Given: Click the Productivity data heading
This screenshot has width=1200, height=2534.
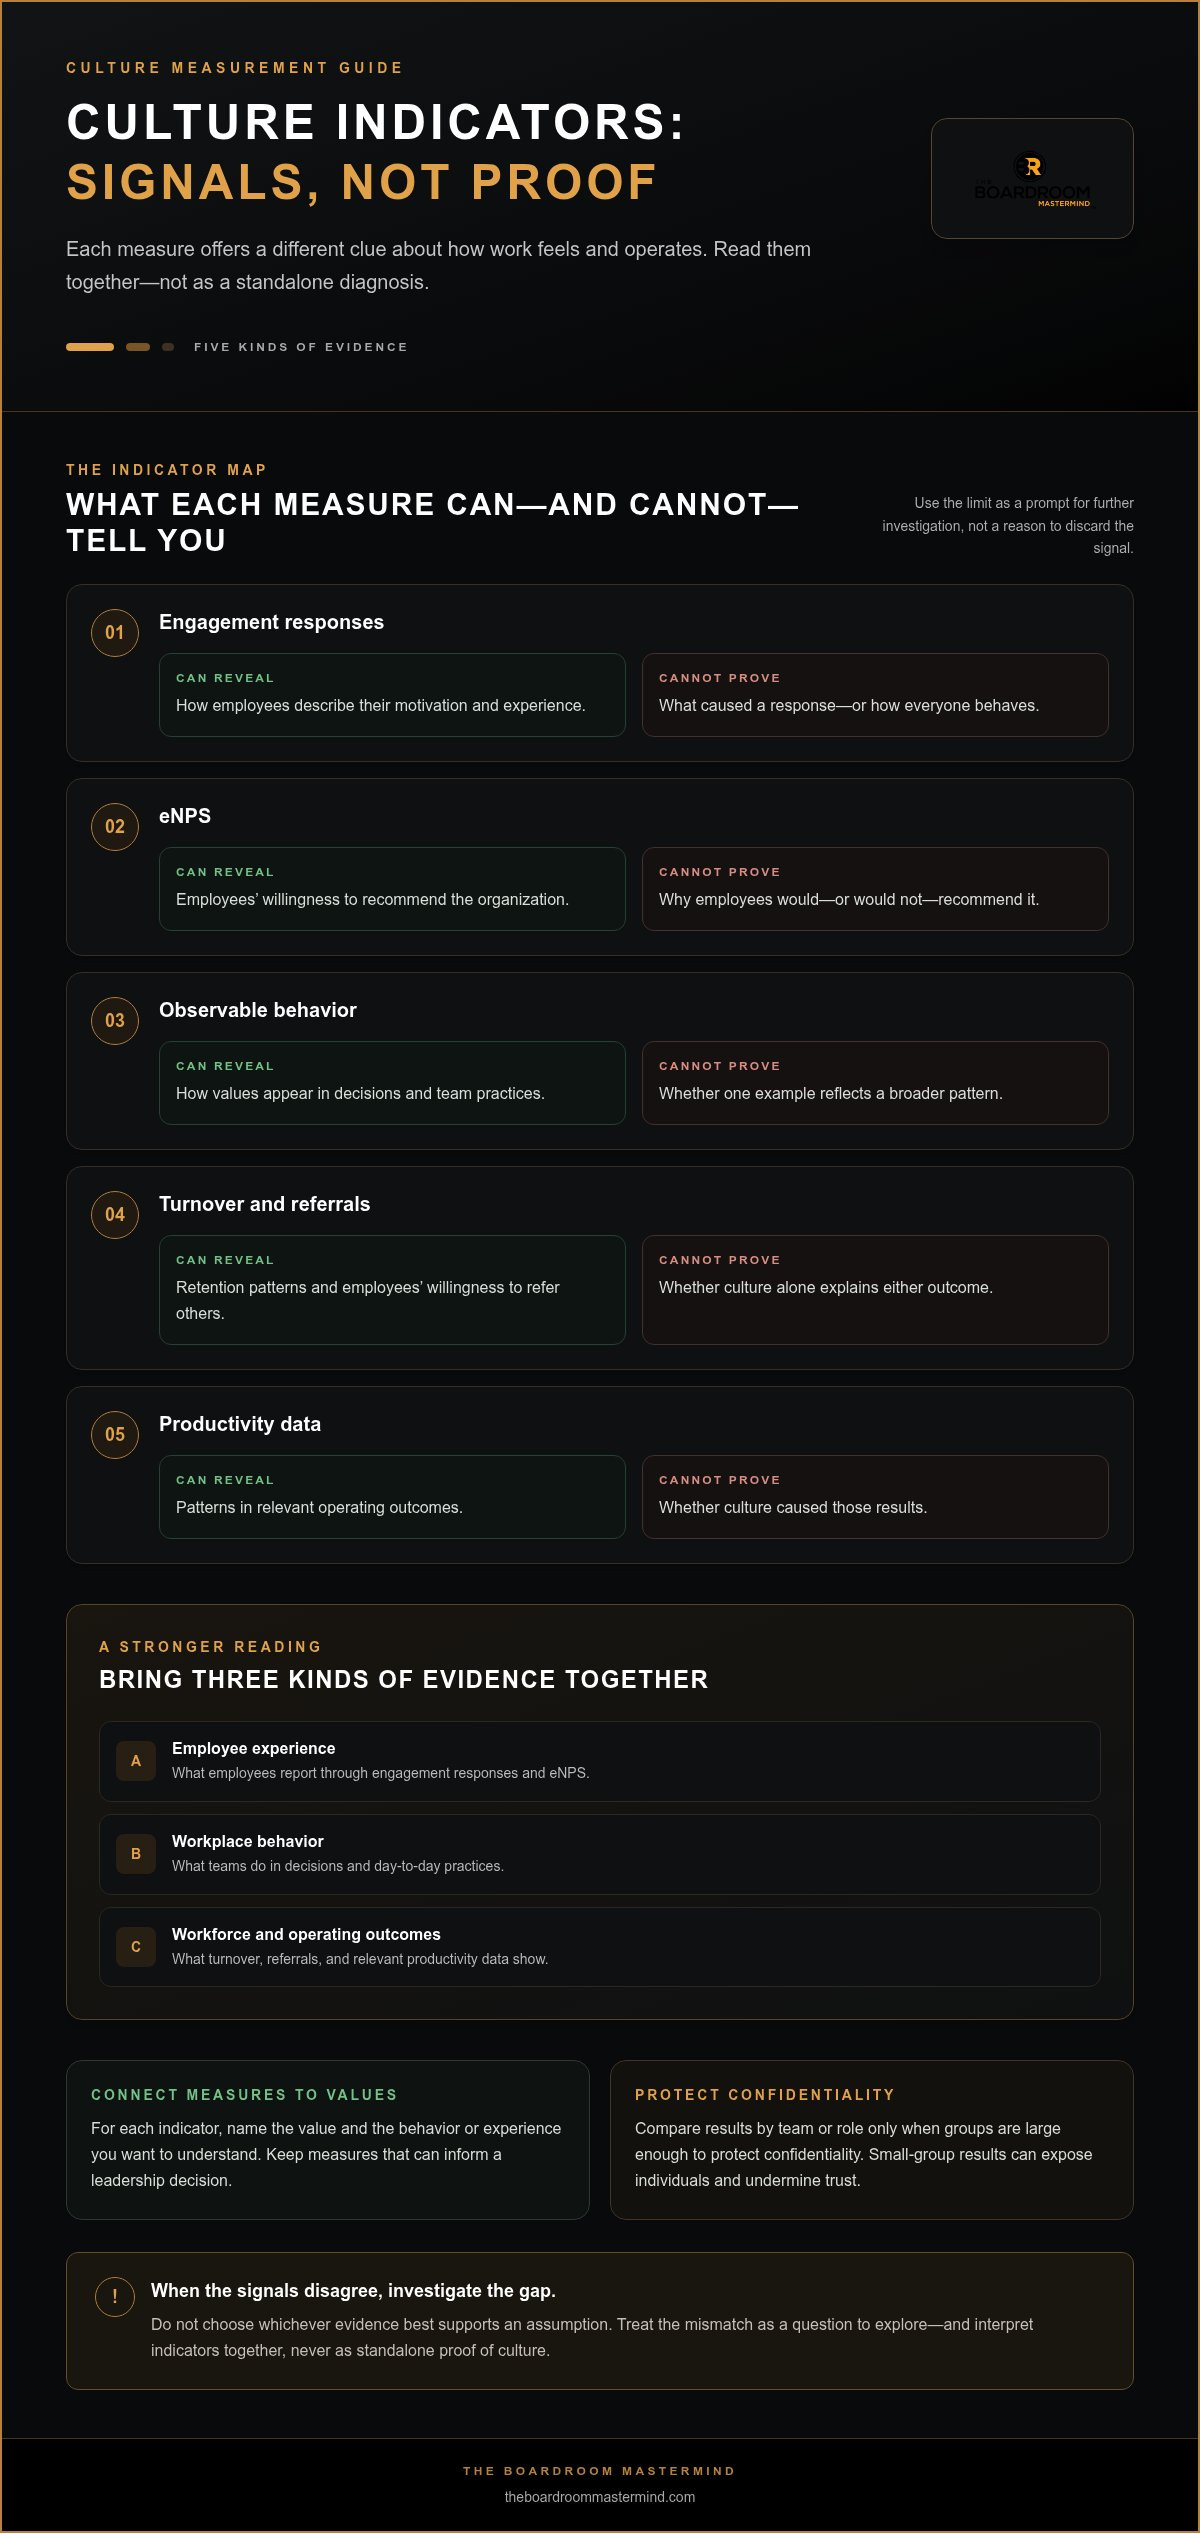Looking at the screenshot, I should [240, 1424].
